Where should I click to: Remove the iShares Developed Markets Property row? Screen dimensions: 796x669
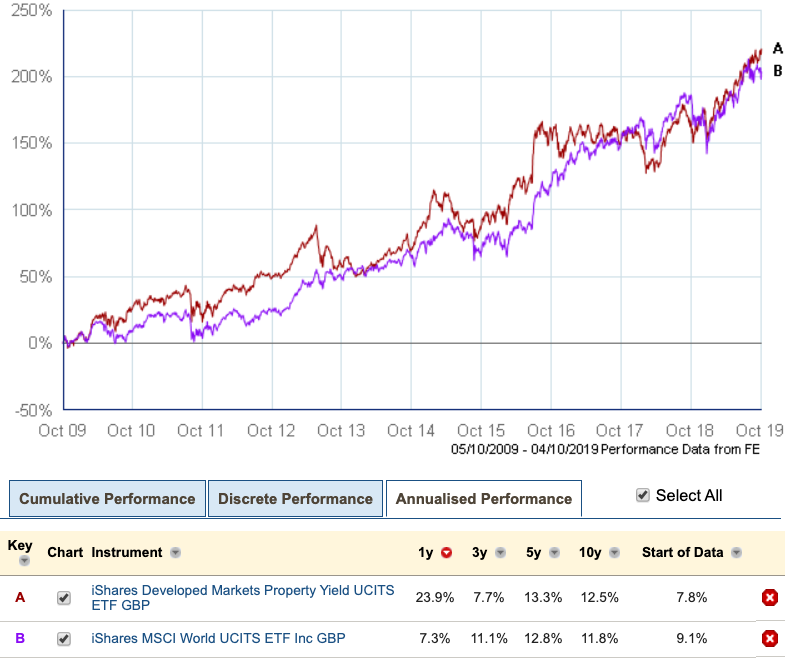[769, 598]
